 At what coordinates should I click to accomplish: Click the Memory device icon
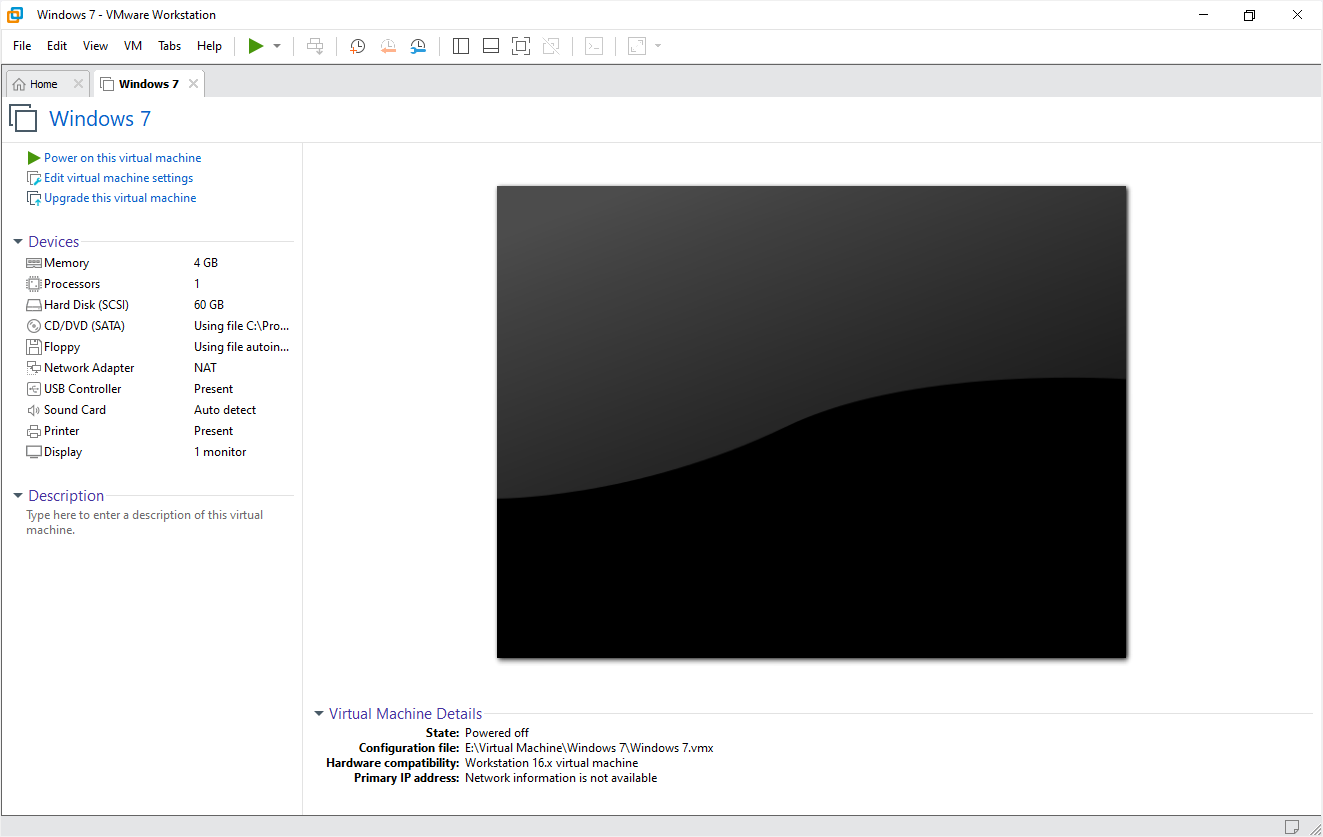(33, 262)
